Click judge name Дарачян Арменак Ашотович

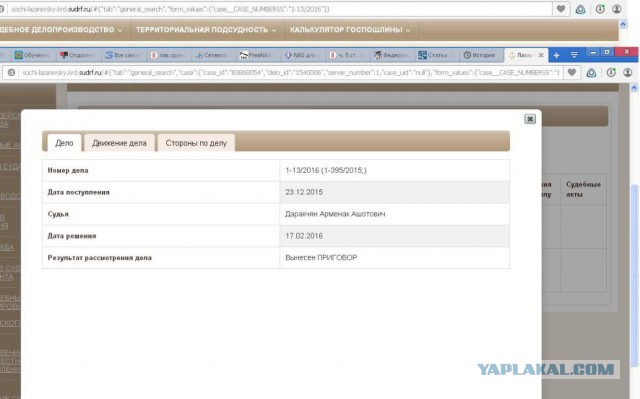(x=335, y=214)
